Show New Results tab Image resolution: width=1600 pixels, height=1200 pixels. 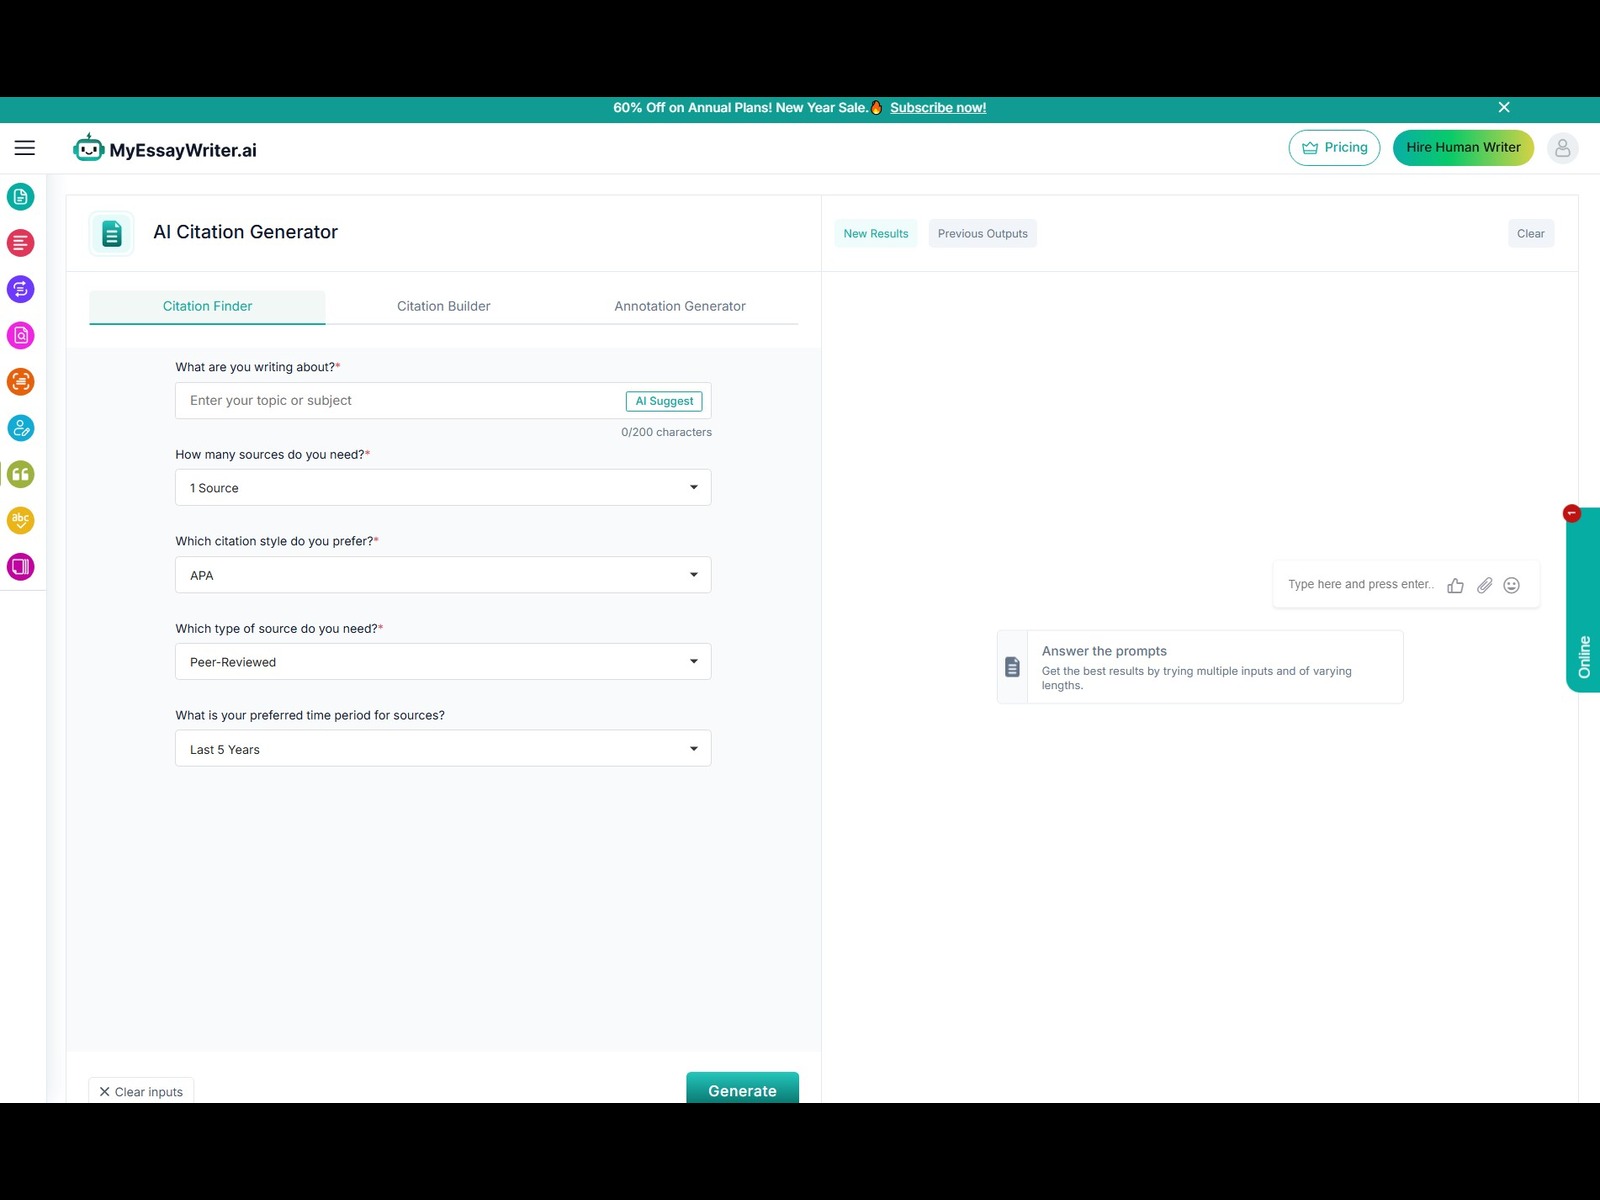pos(876,234)
